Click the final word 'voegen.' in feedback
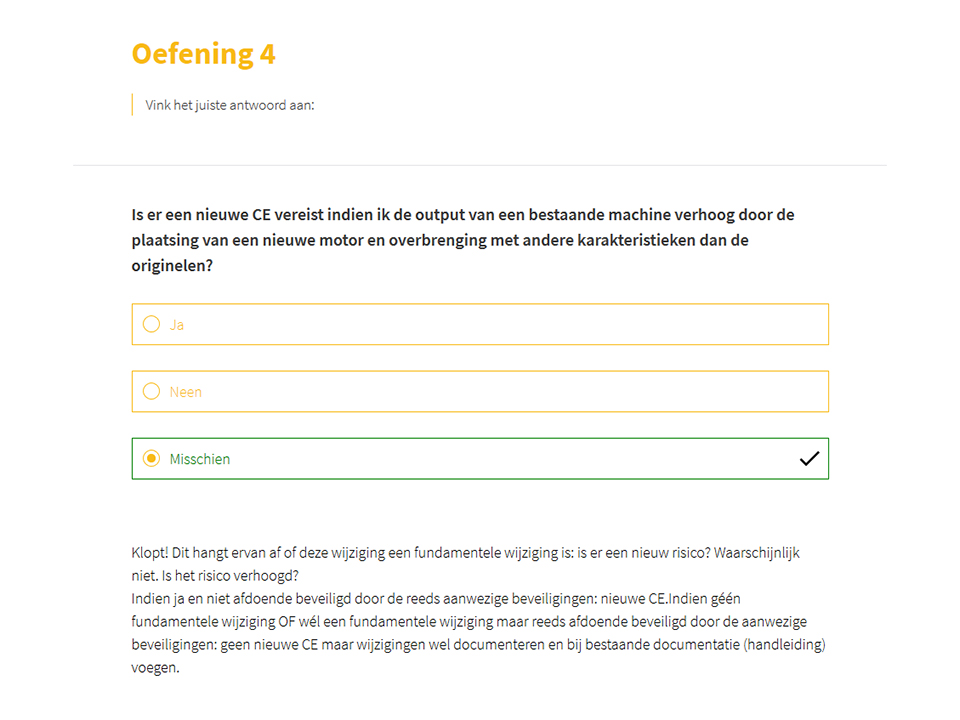Screen dimensions: 960x720 [156, 668]
